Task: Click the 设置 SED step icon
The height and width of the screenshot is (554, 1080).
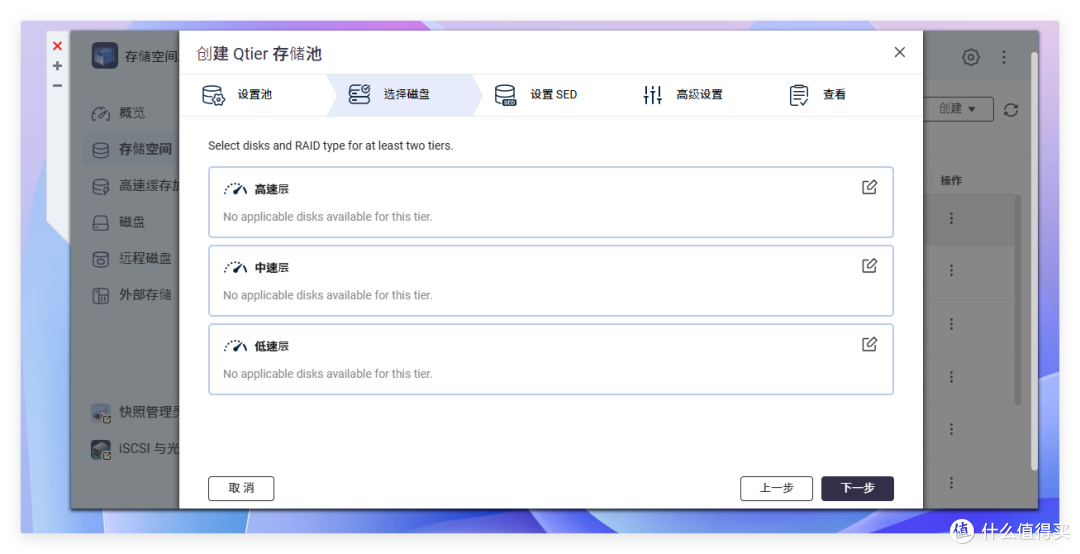Action: (x=506, y=95)
